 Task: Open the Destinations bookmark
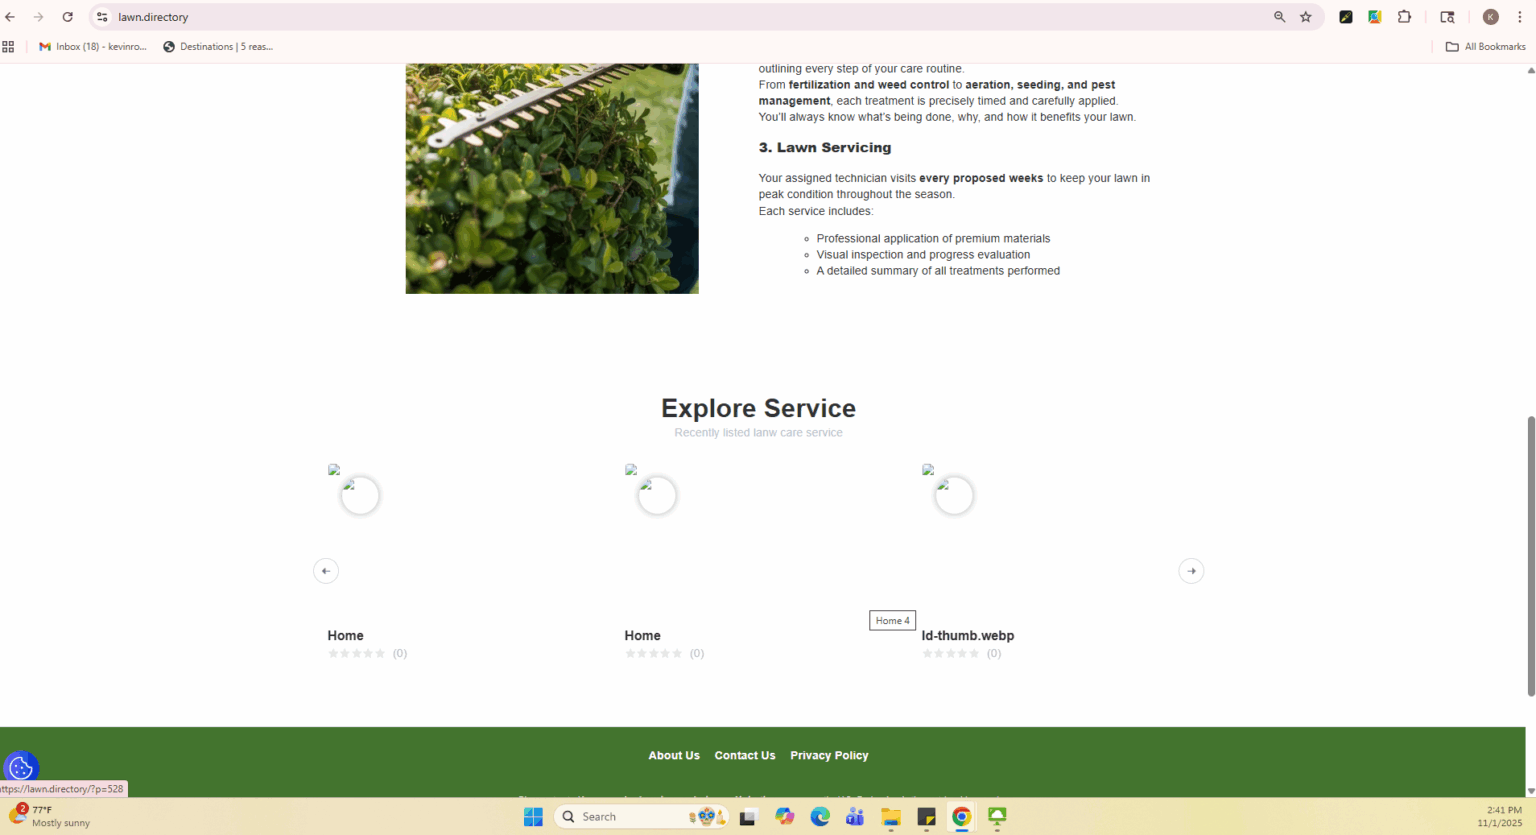[218, 47]
